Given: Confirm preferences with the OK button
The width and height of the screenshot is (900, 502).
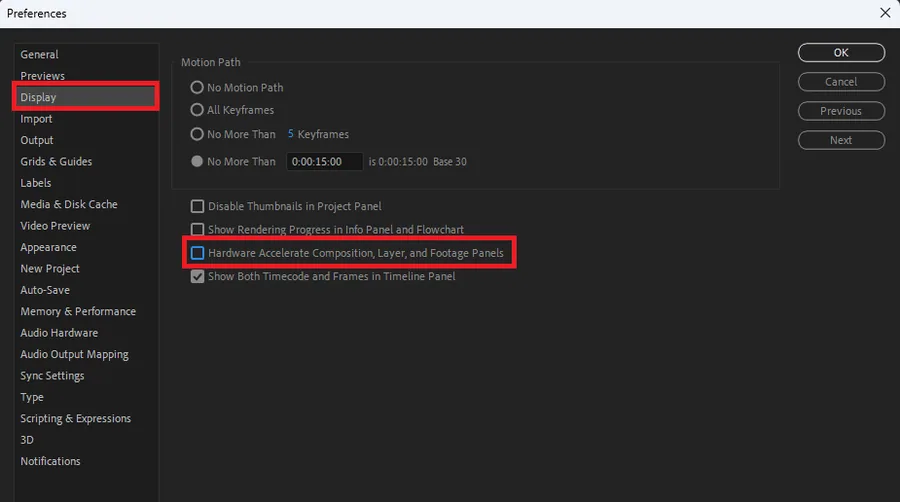Looking at the screenshot, I should click(841, 53).
